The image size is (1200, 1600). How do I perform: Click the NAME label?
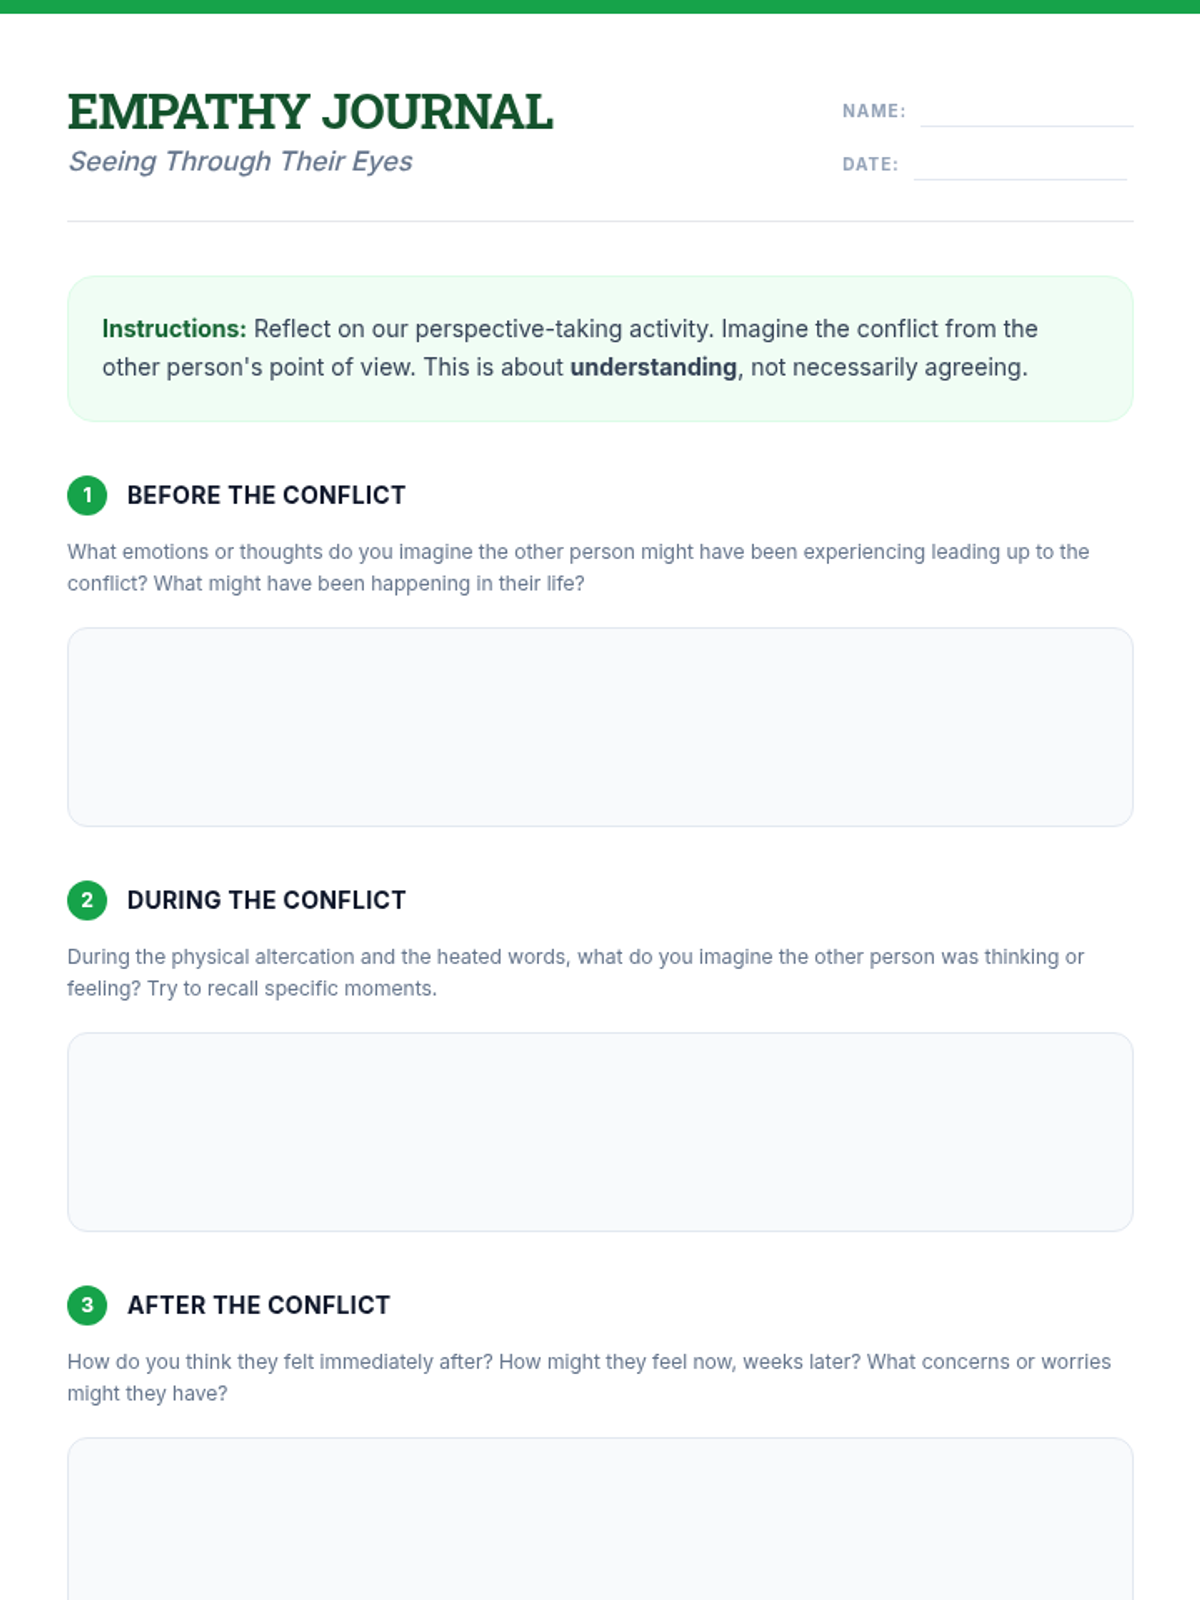point(873,111)
